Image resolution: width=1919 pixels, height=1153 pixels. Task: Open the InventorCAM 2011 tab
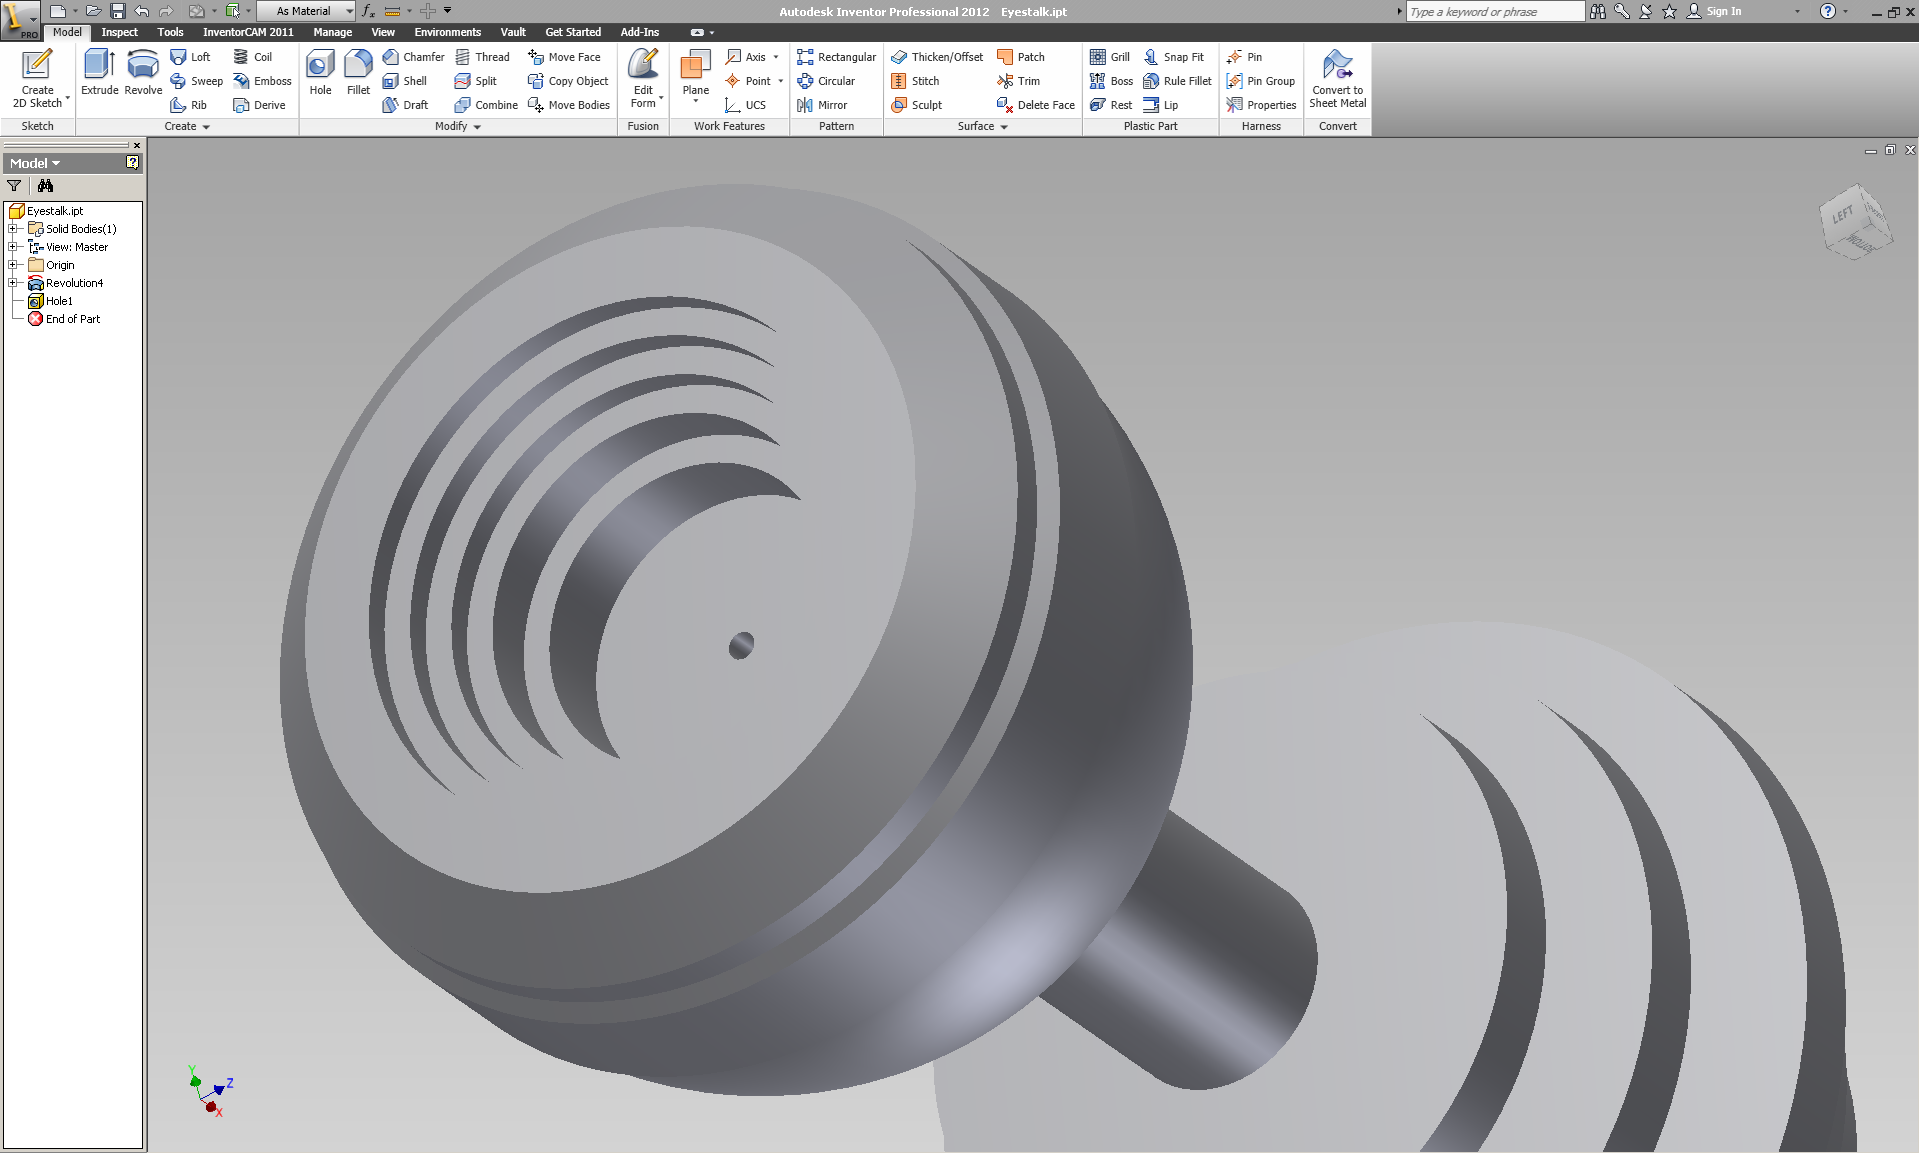[248, 32]
